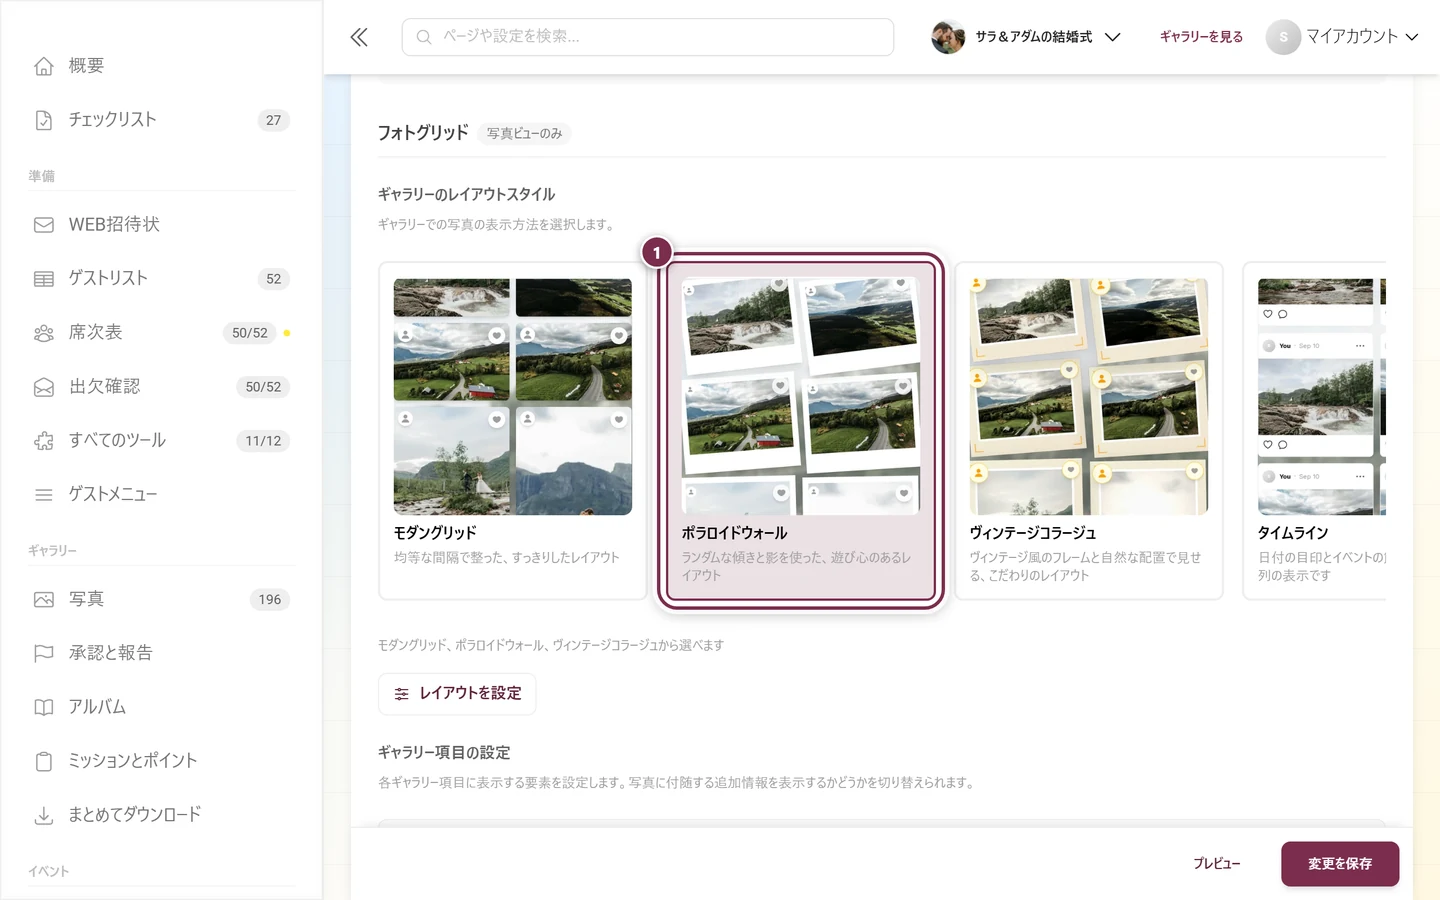Click the すべてのツール puzzle icon

pos(44,441)
